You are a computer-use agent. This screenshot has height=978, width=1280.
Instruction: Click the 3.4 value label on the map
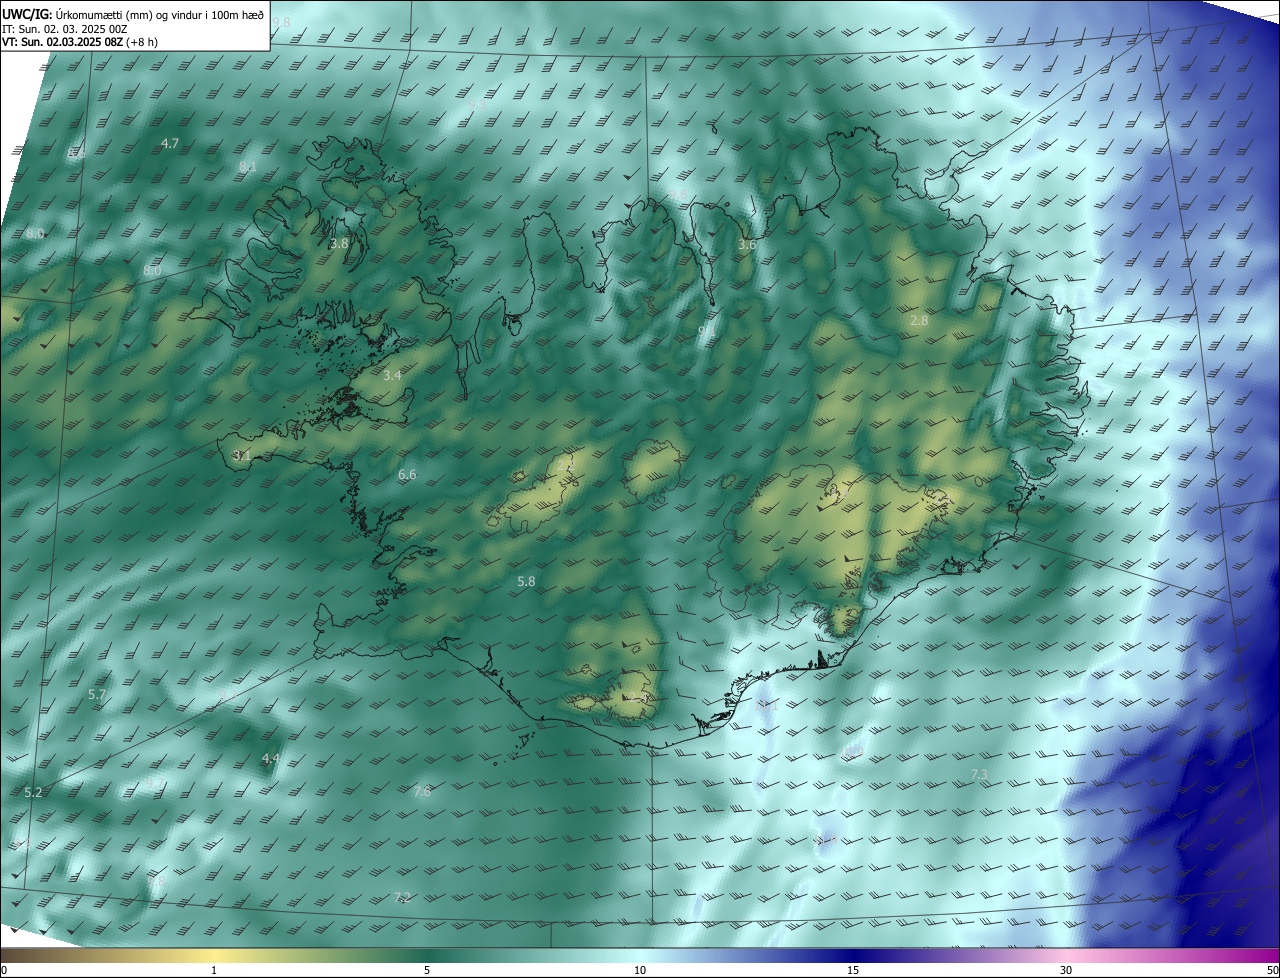coord(392,376)
